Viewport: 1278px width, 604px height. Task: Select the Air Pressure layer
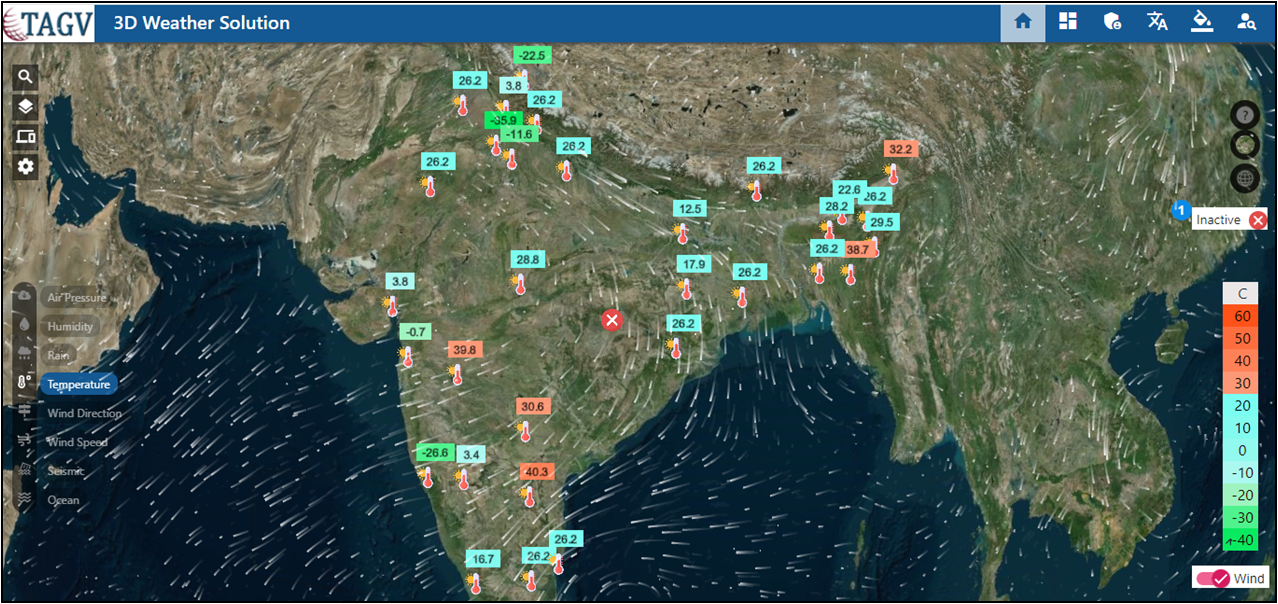(x=76, y=298)
